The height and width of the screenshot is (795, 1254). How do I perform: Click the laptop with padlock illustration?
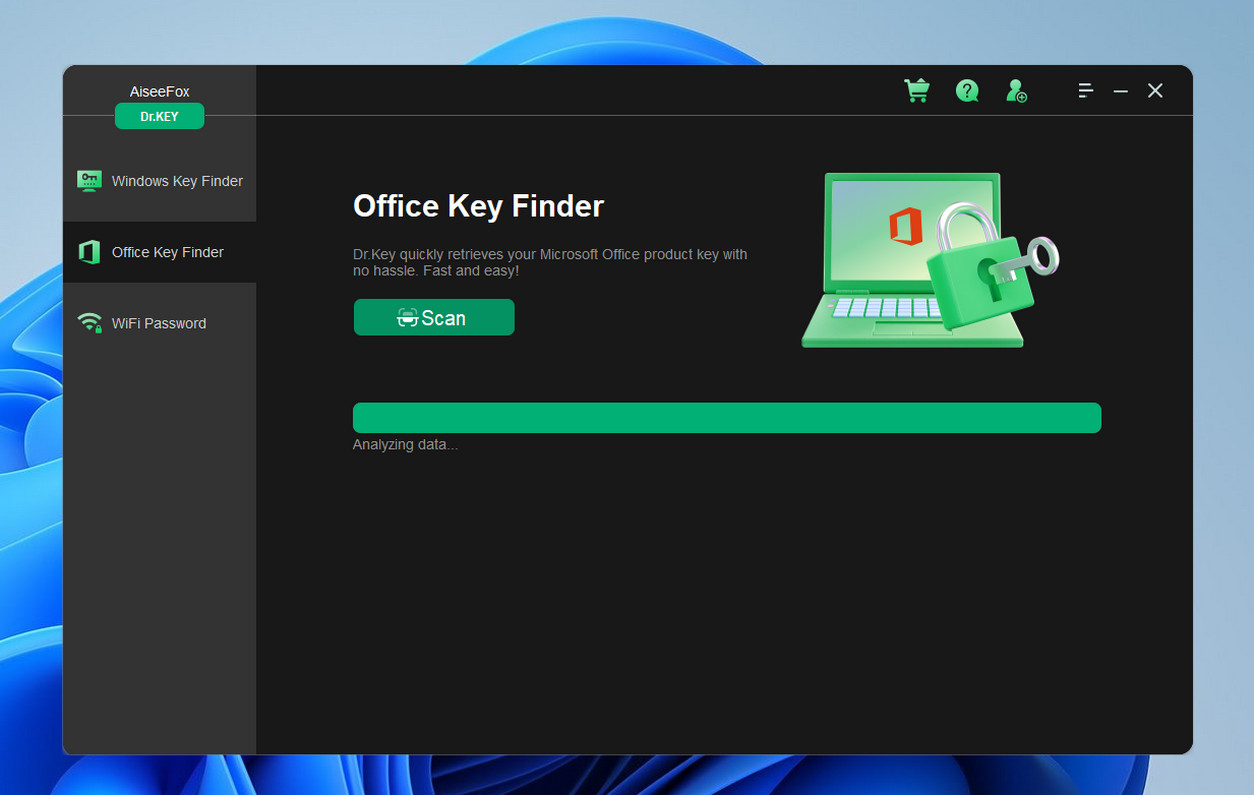(930, 260)
